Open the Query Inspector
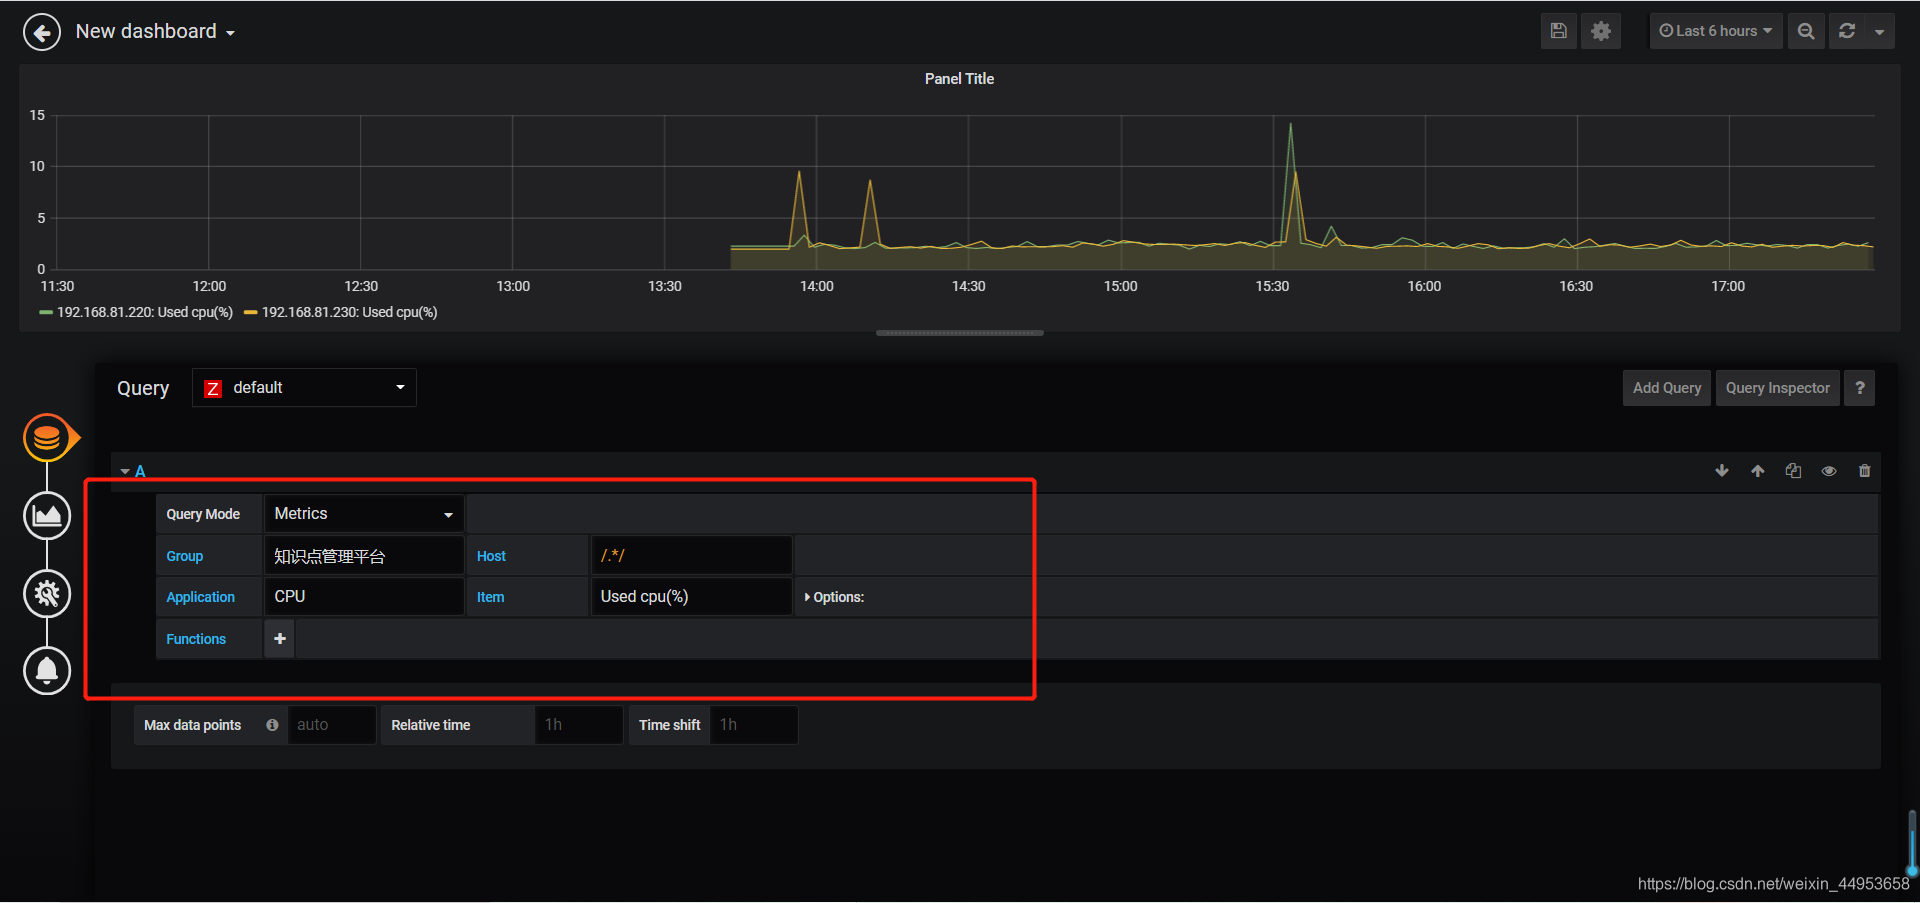The height and width of the screenshot is (903, 1920). click(x=1777, y=388)
